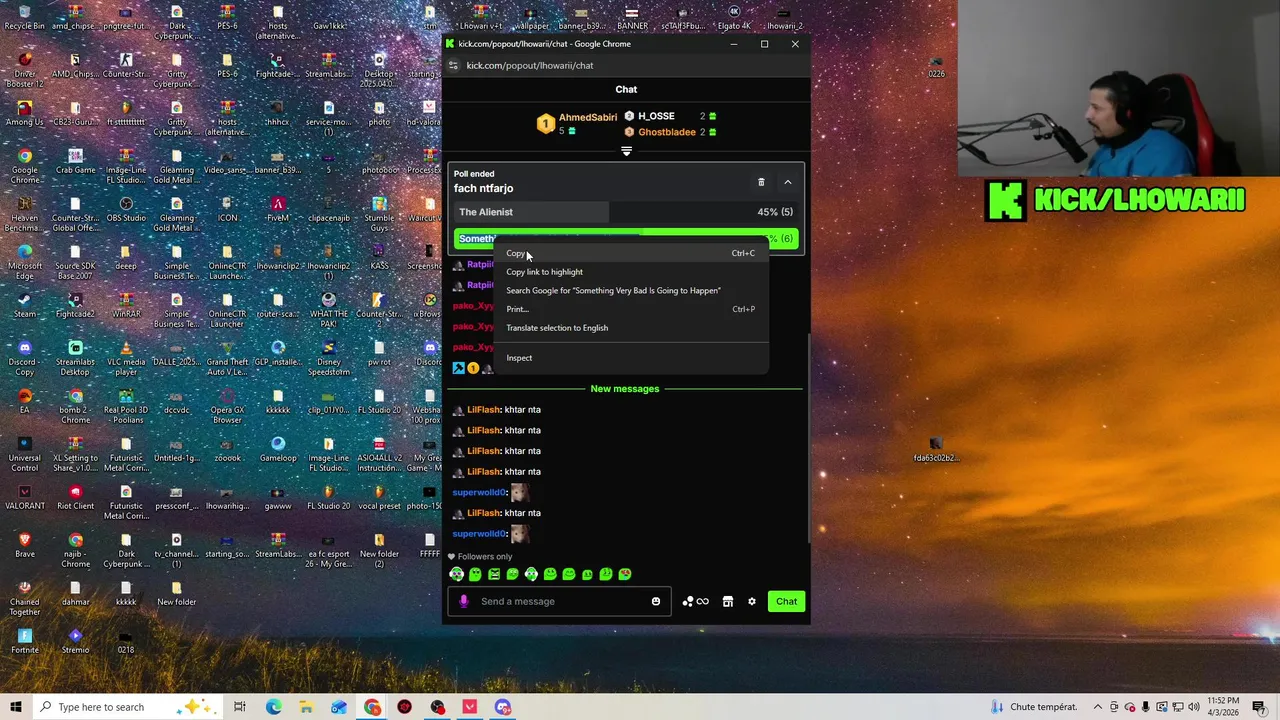
Task: Open site info icon in Chrome address bar
Action: 453,65
